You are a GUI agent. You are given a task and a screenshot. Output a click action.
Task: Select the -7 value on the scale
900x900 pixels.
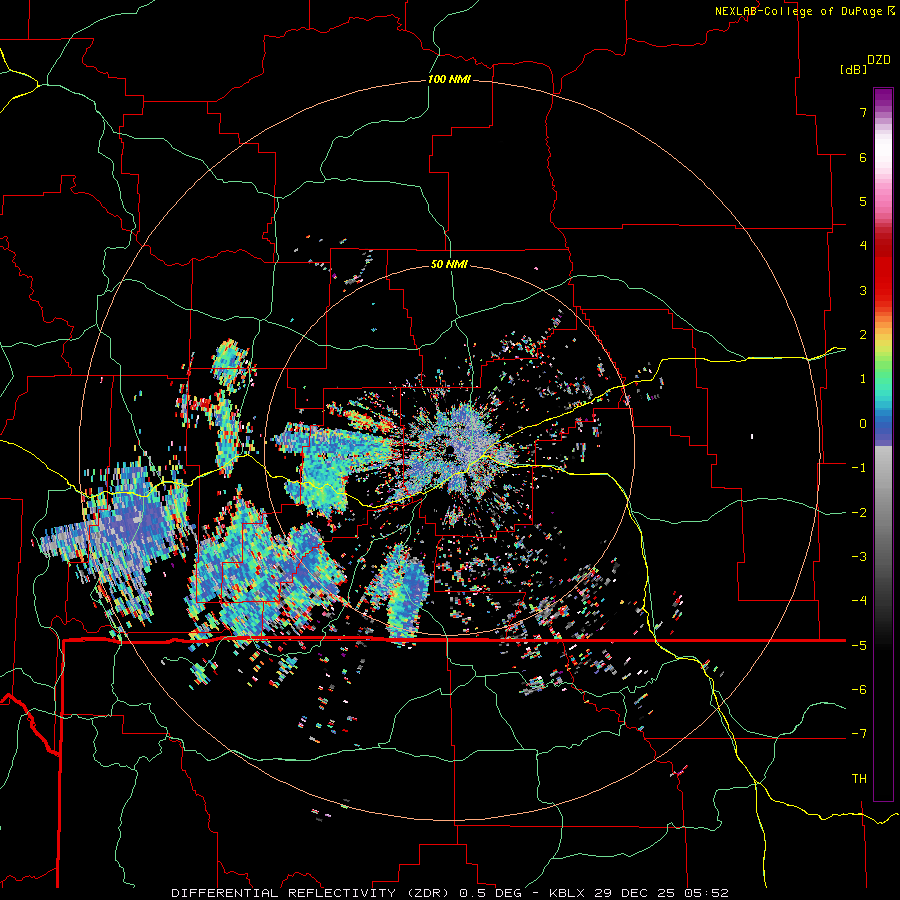point(859,734)
